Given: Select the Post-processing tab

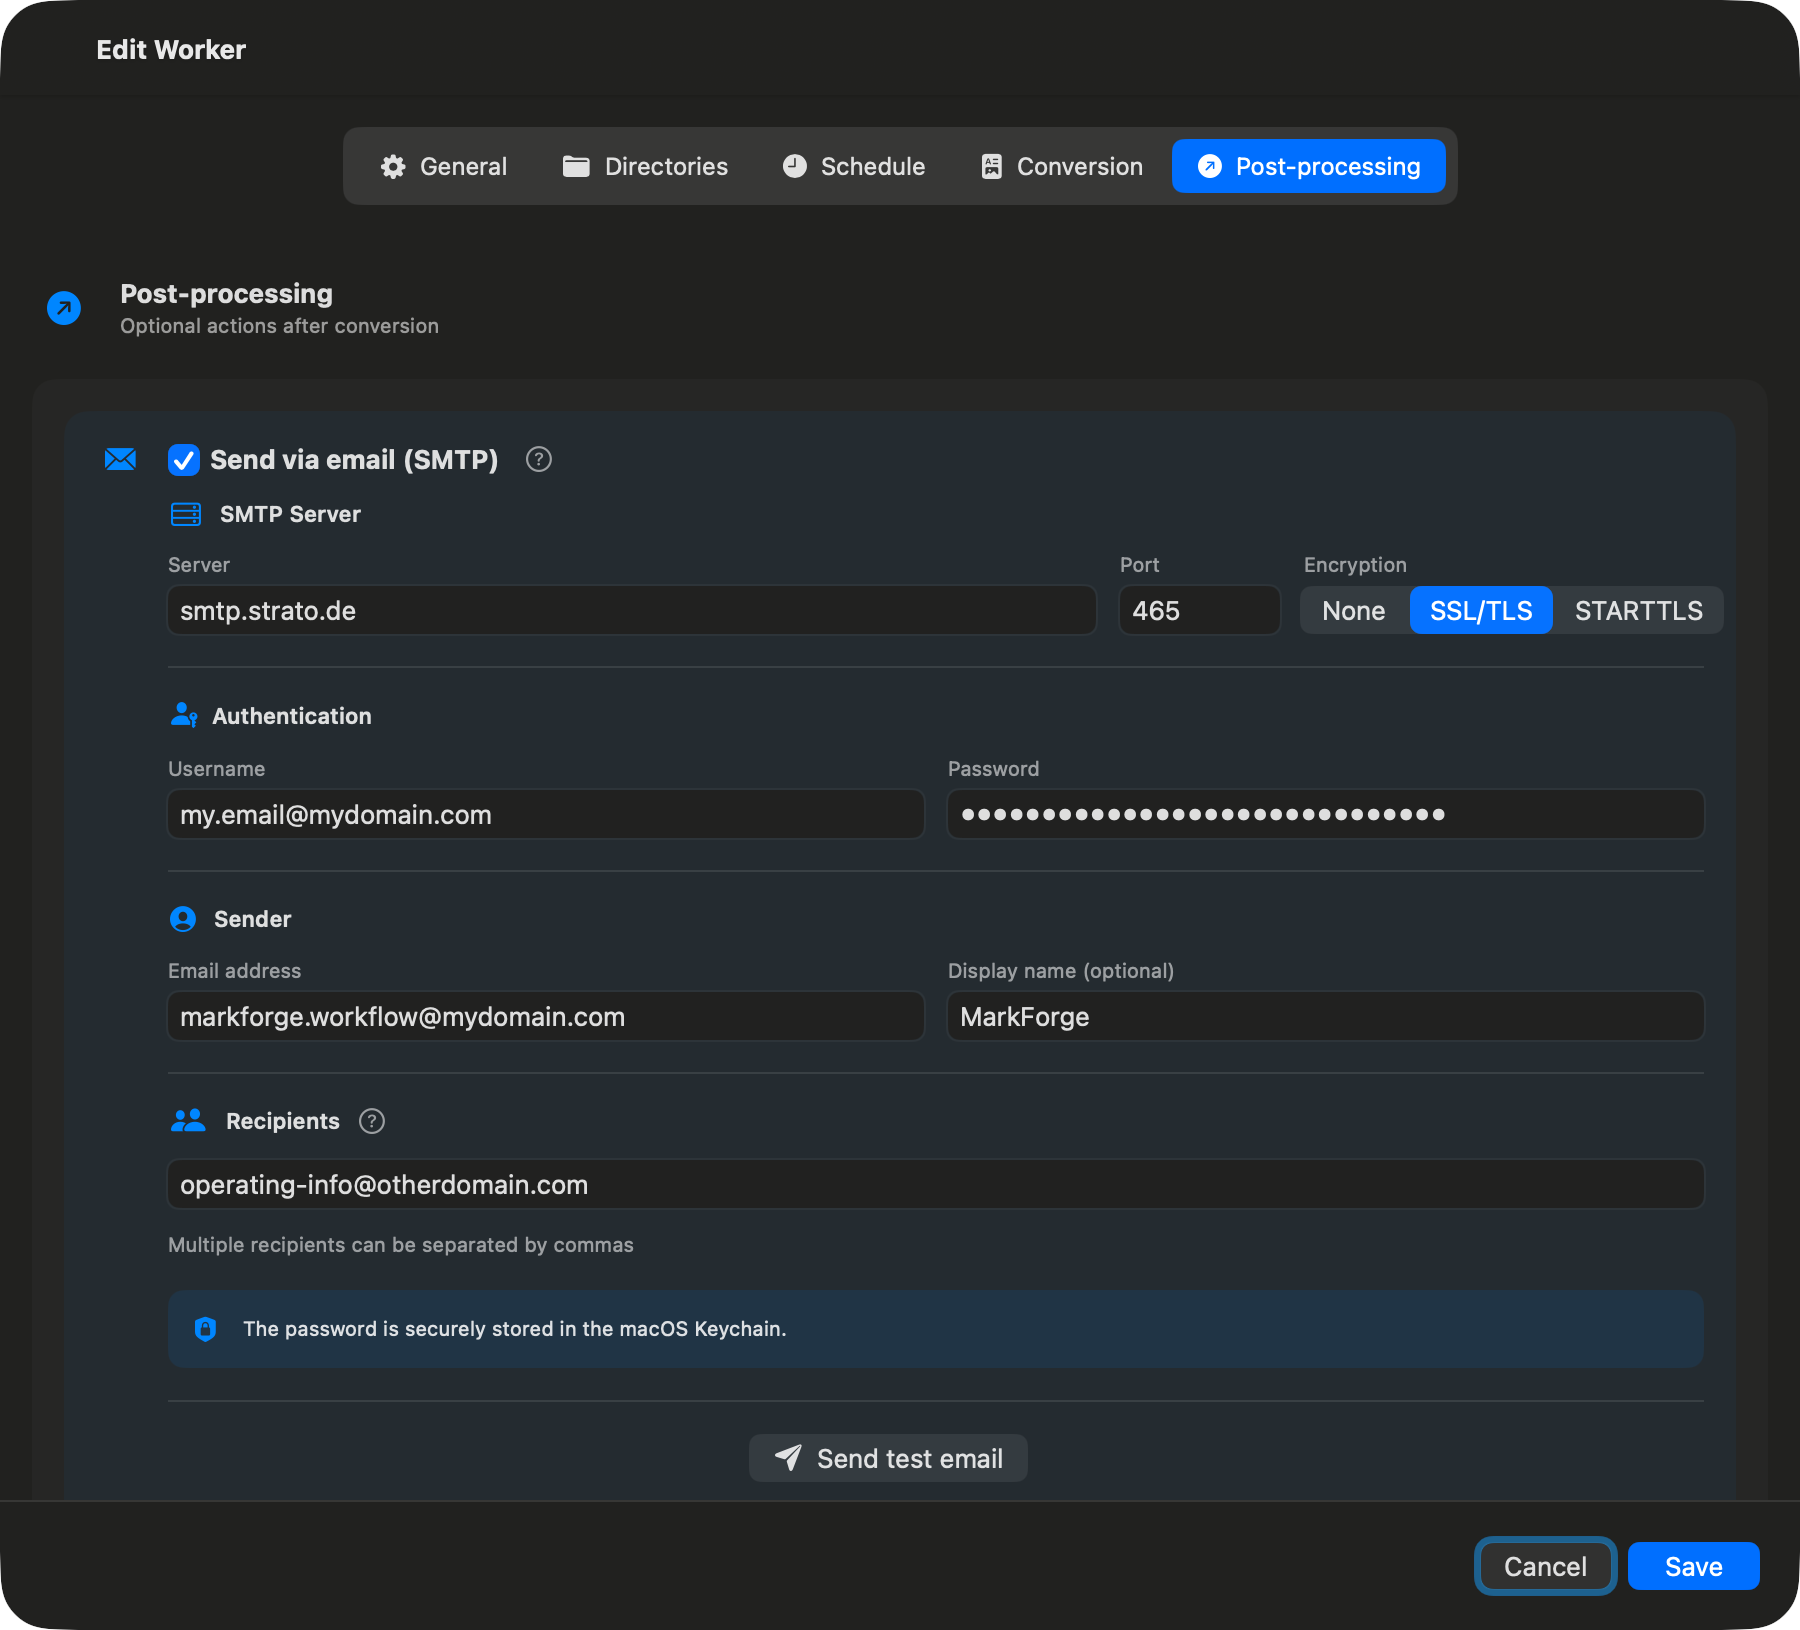Looking at the screenshot, I should point(1308,166).
